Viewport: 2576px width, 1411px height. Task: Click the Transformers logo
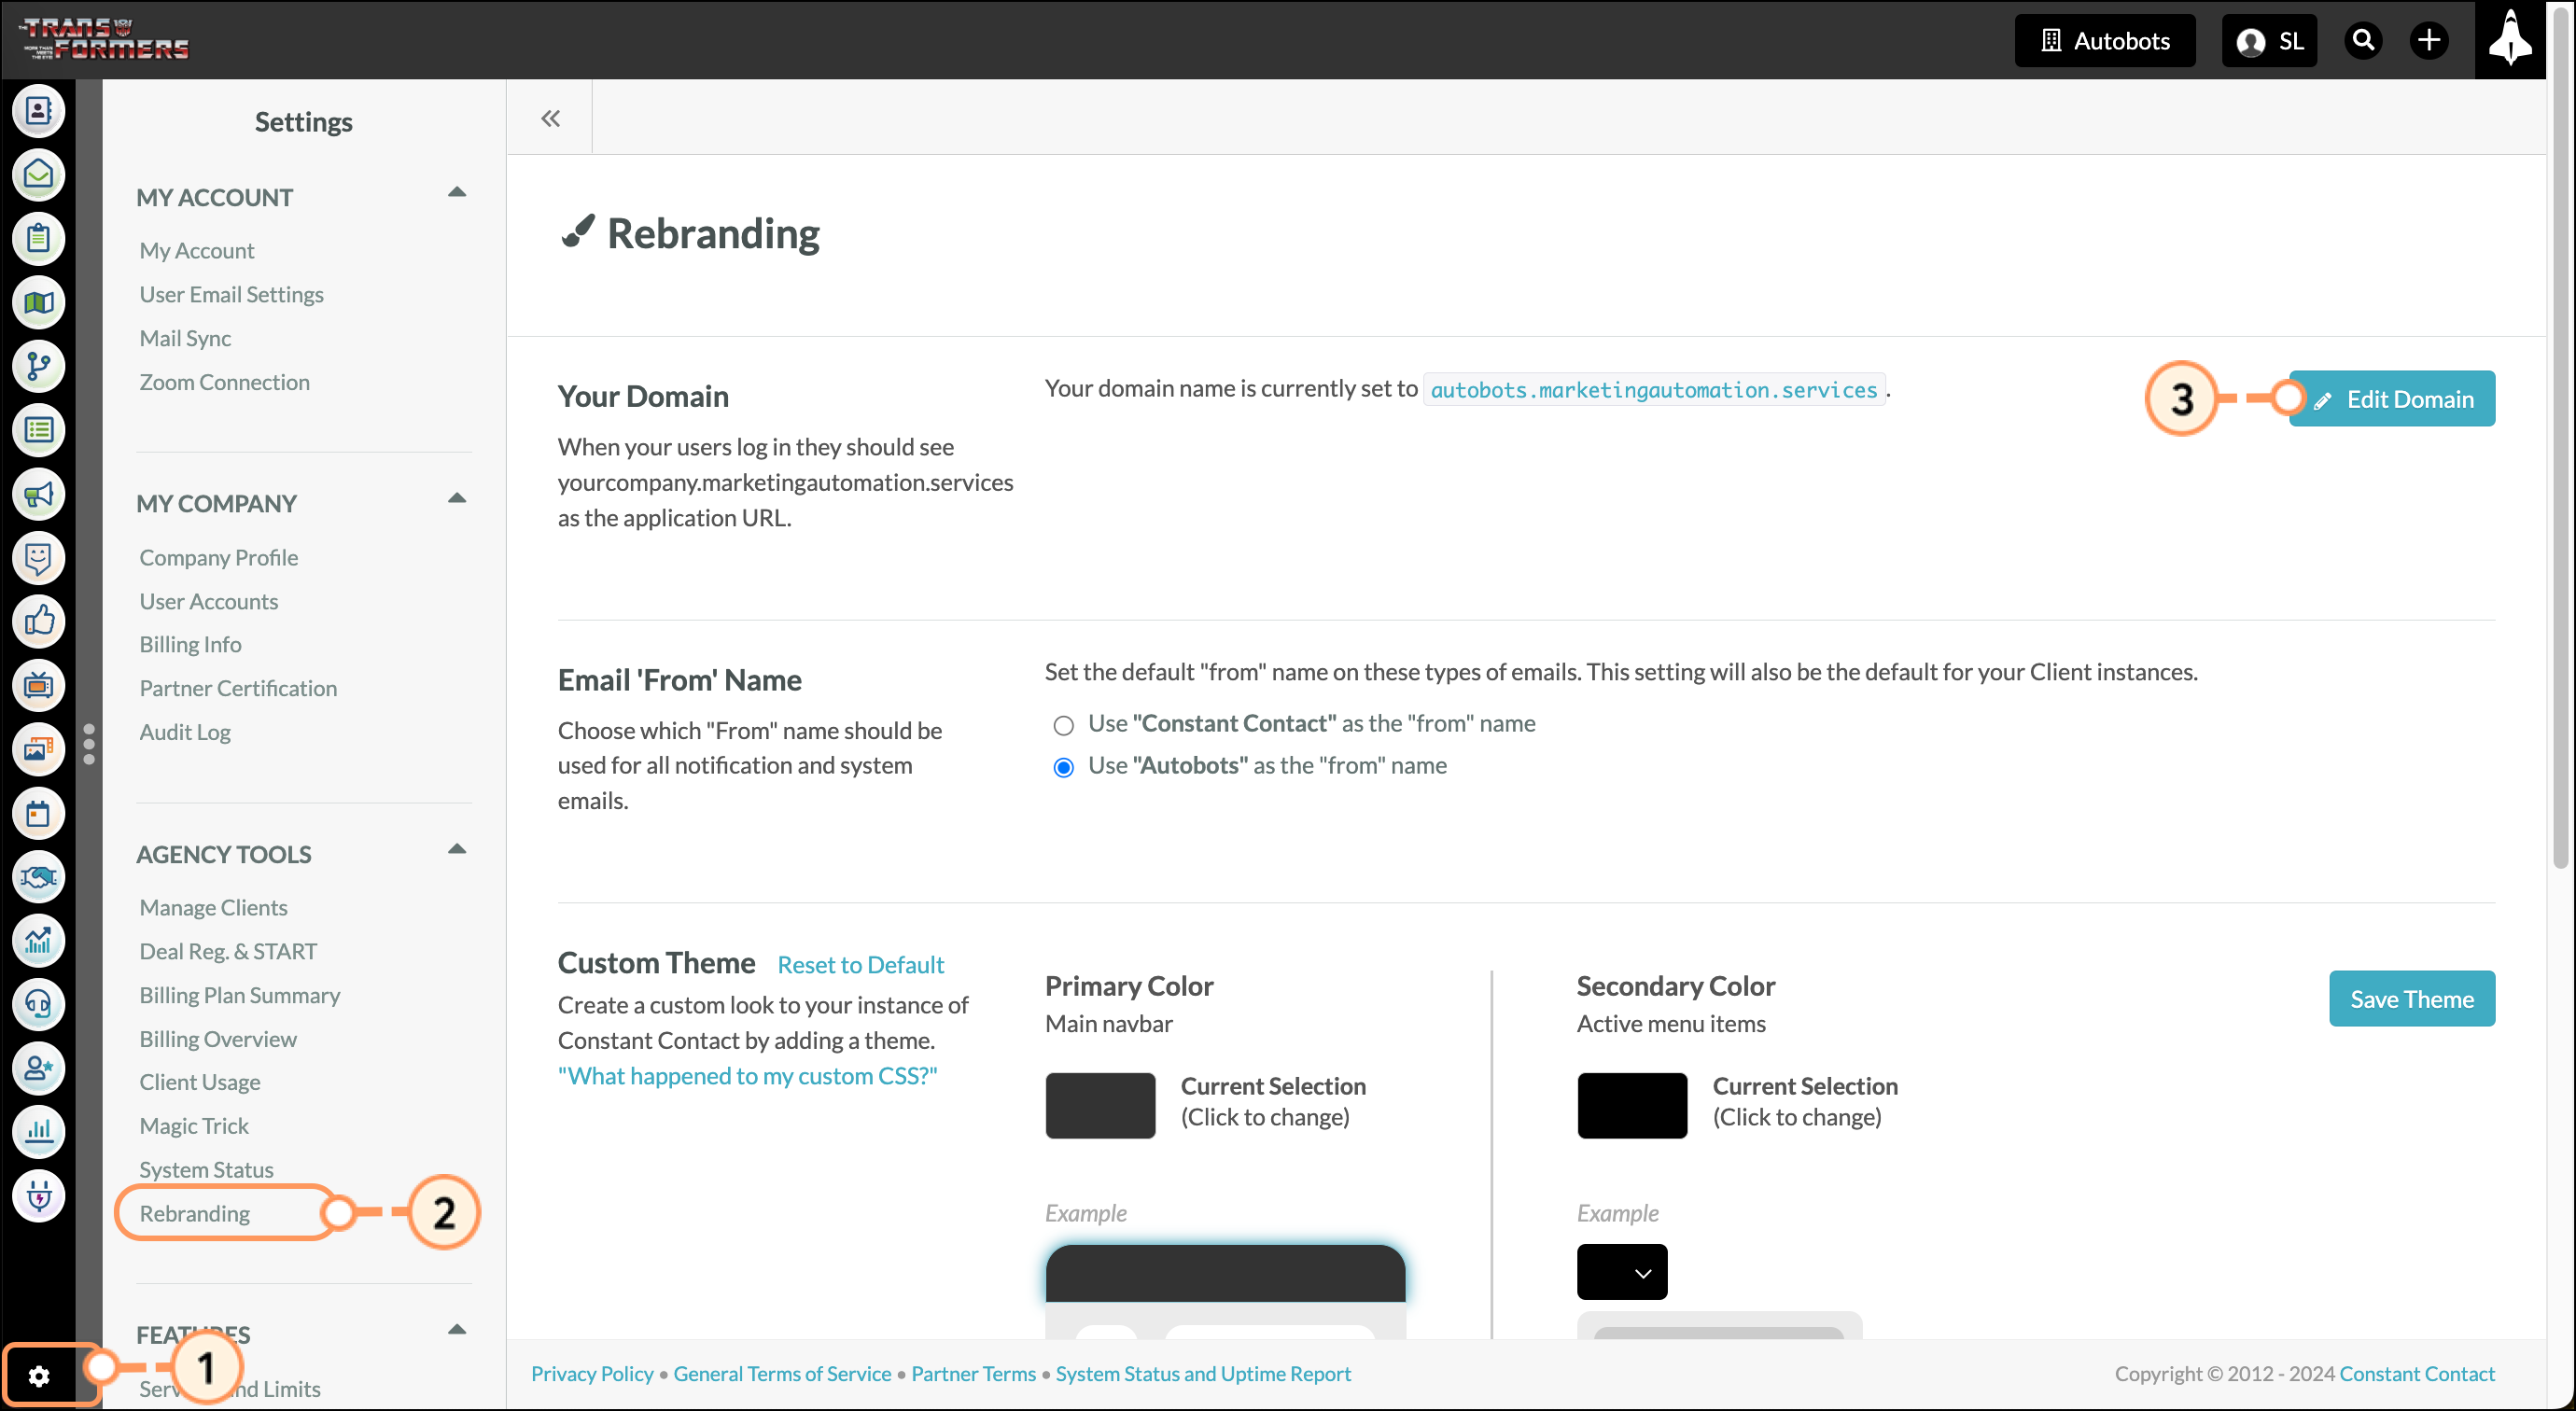point(105,40)
